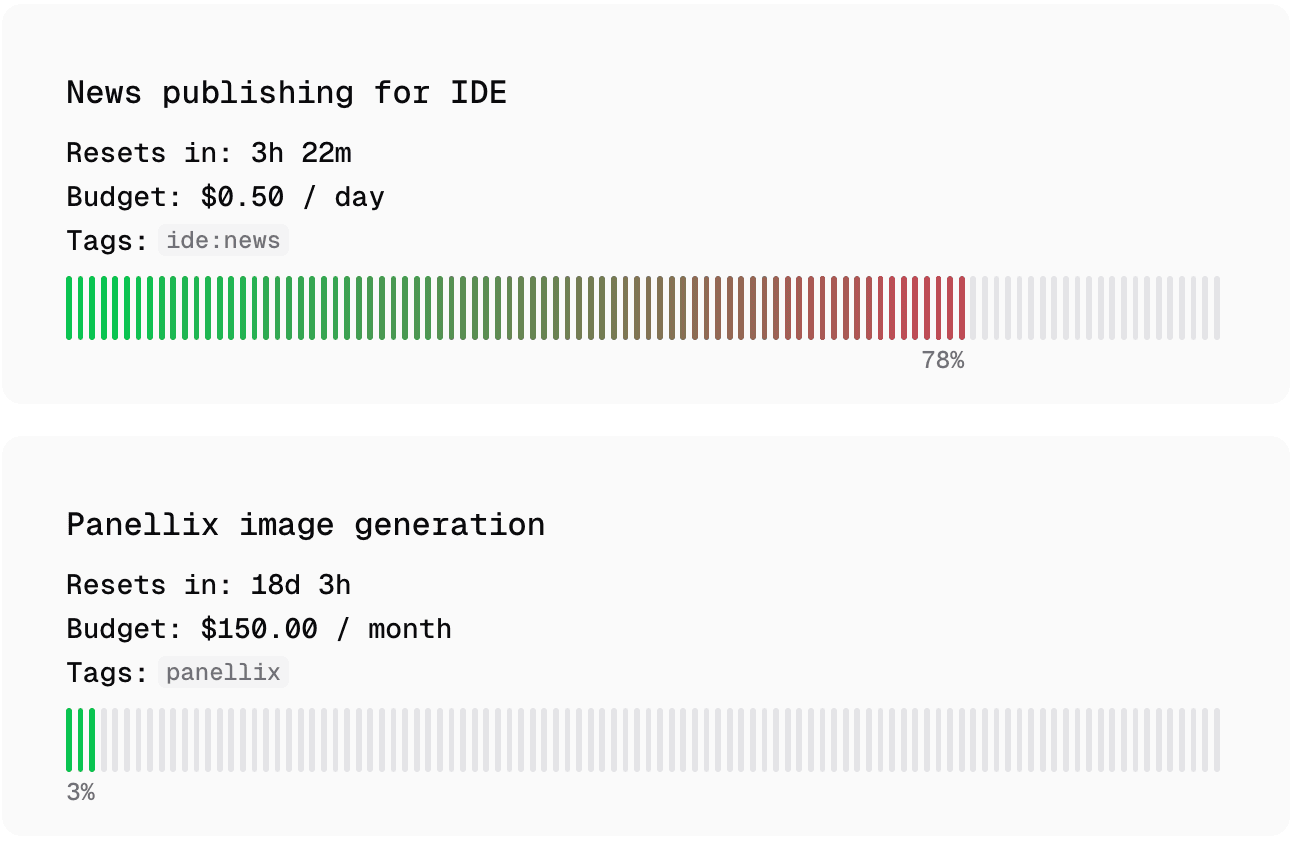1294x842 pixels.
Task: Open the News publishing for IDE title
Action: [x=286, y=93]
